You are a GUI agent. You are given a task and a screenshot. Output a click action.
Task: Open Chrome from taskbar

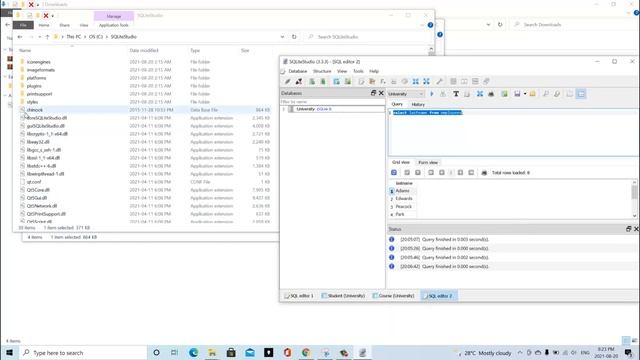pyautogui.click(x=306, y=353)
